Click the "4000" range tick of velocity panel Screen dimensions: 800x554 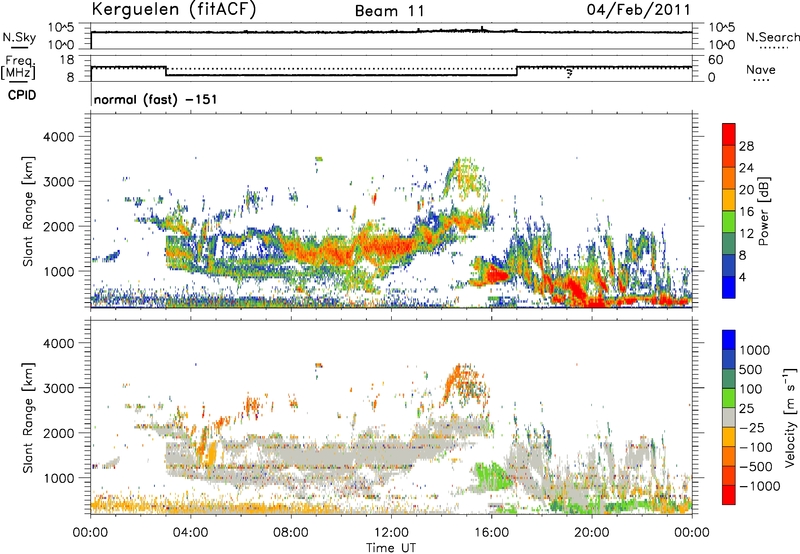[59, 343]
